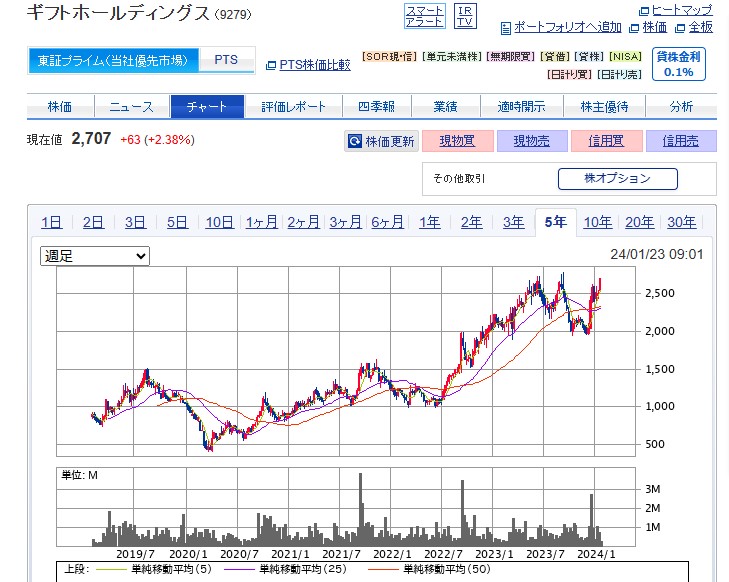Set chart range to 6ヶ月
Image resolution: width=729 pixels, height=582 pixels.
(x=387, y=222)
